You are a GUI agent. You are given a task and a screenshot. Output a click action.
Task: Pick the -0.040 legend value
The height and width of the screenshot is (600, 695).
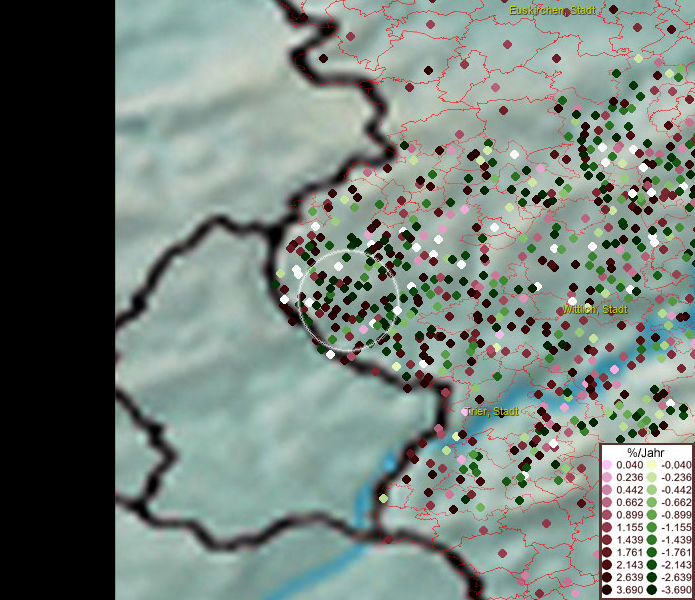[676, 465]
